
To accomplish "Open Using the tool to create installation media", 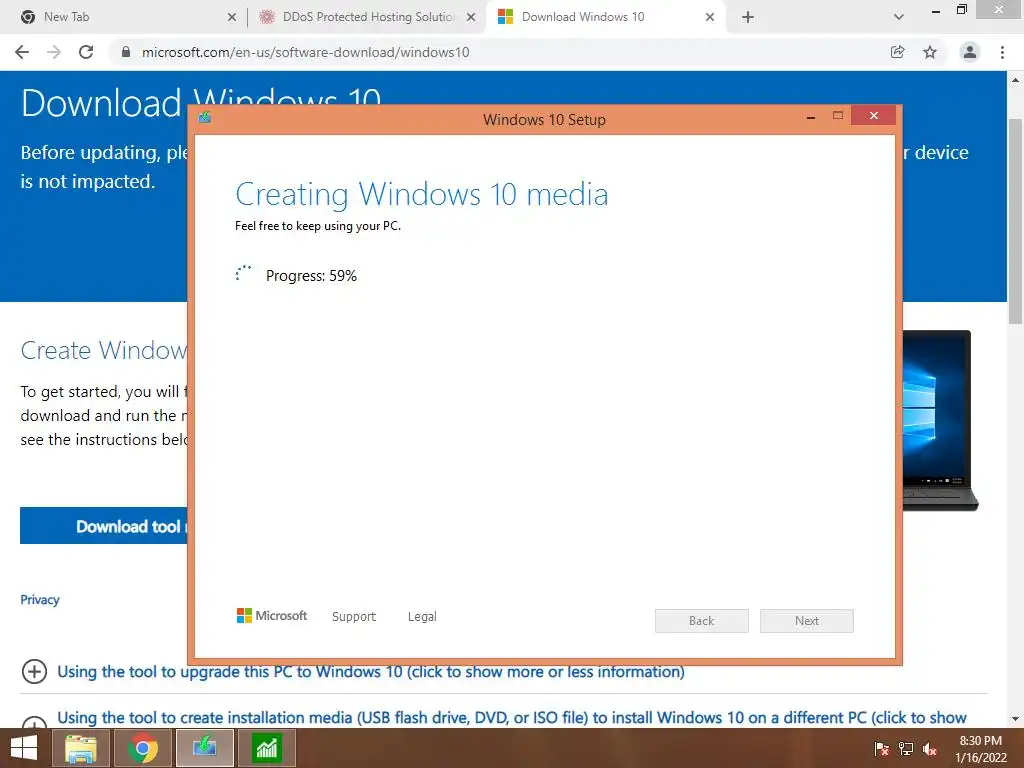I will pos(511,718).
